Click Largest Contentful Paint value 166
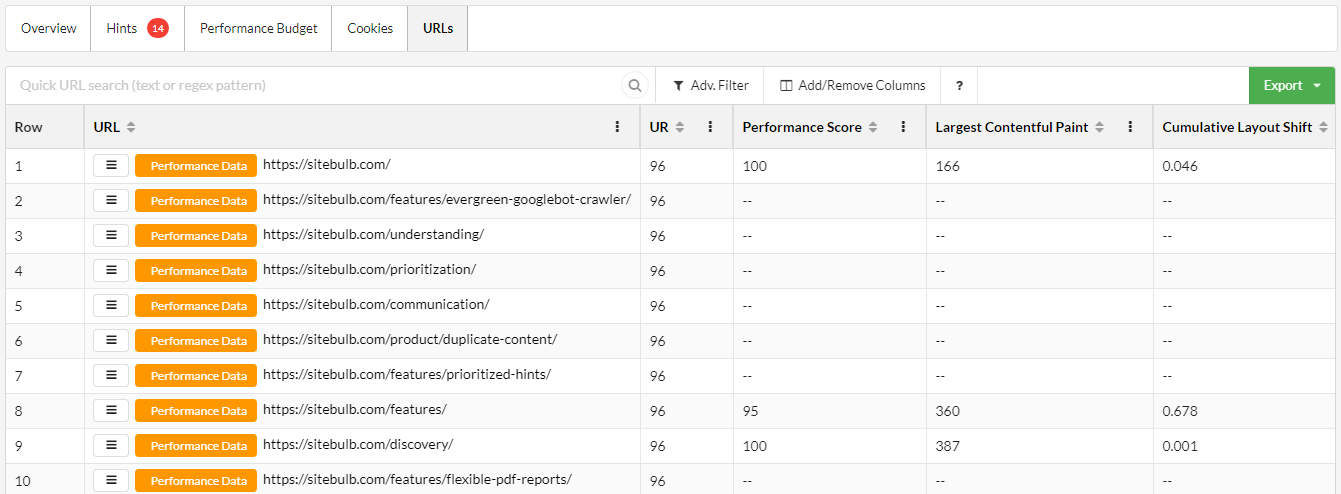Screen dimensions: 1341x494 tap(947, 166)
